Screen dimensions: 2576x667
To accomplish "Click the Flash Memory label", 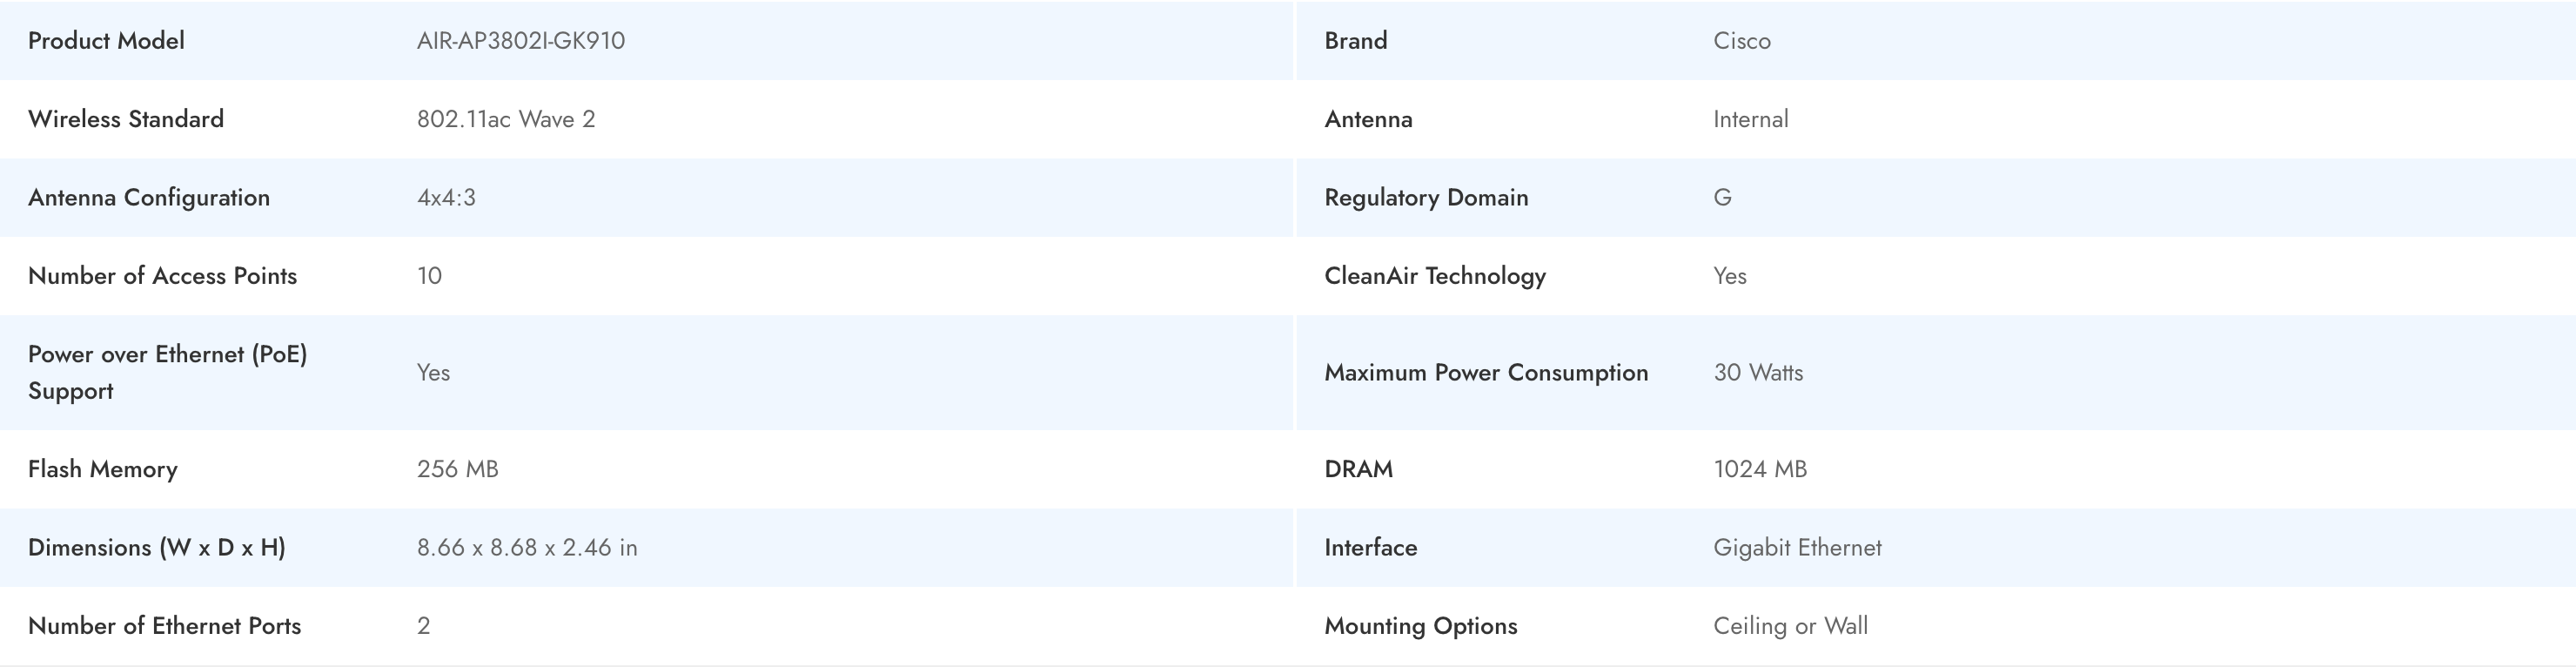I will pyautogui.click(x=102, y=469).
